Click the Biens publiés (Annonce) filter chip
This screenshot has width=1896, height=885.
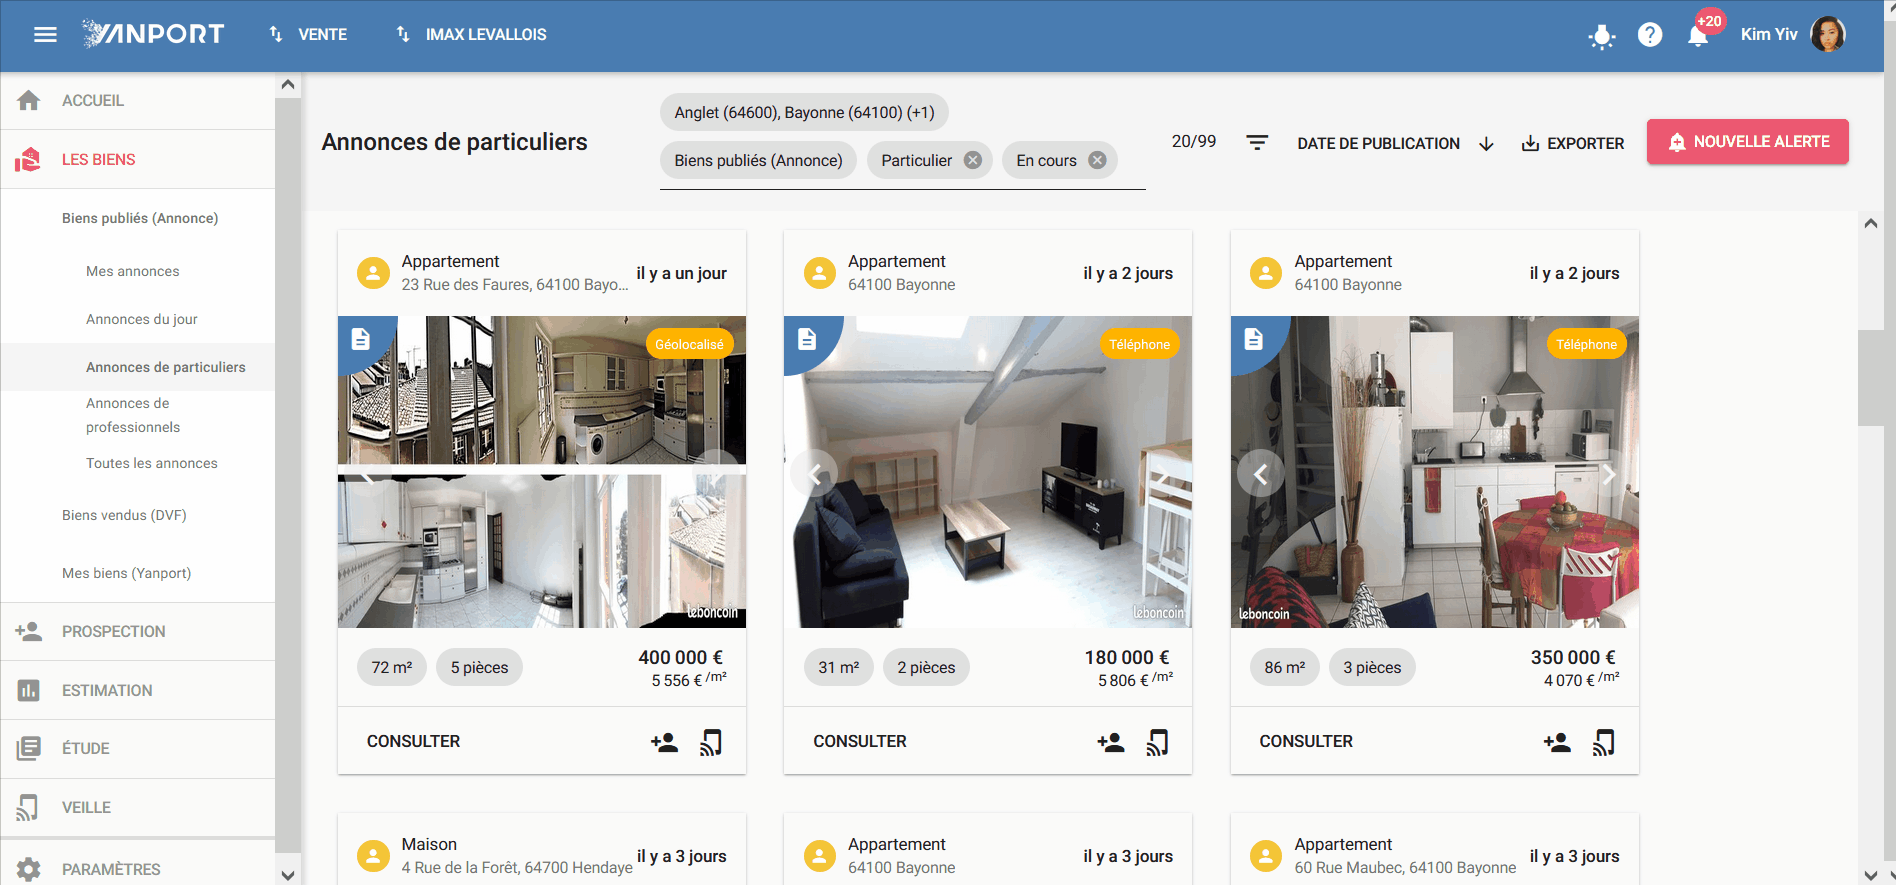pos(758,160)
